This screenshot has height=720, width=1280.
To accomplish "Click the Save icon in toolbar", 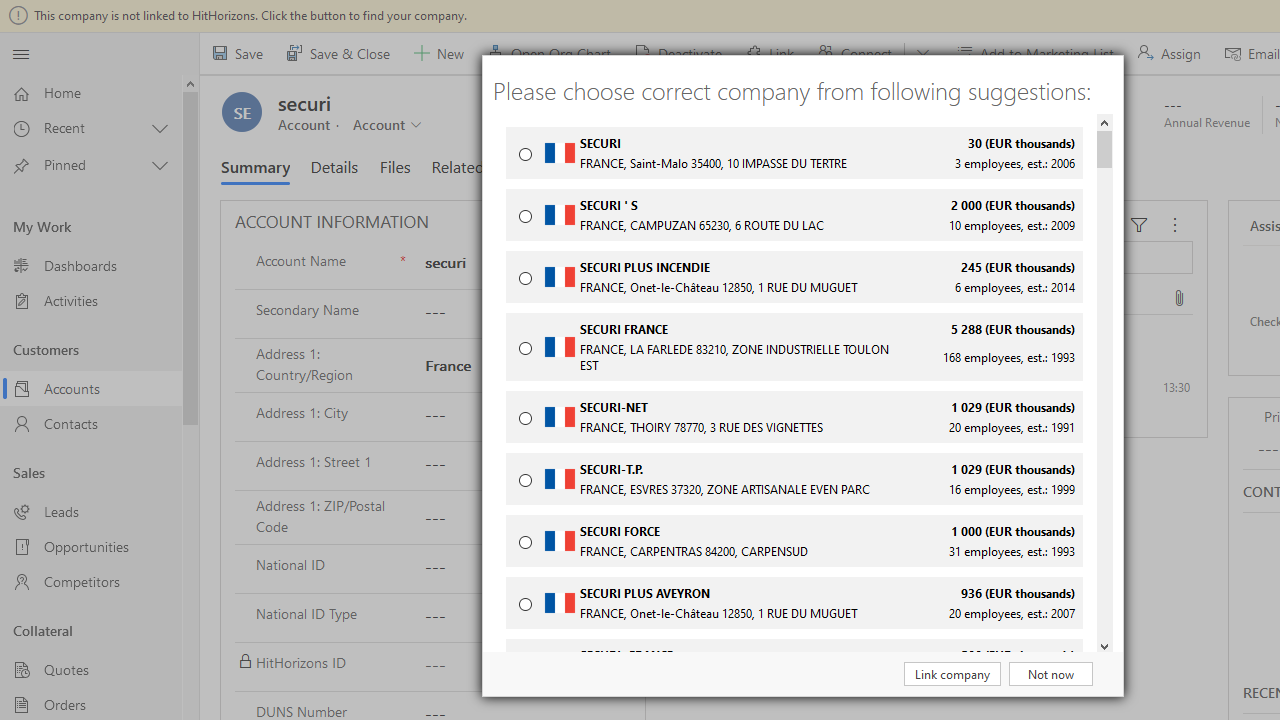I will (220, 54).
